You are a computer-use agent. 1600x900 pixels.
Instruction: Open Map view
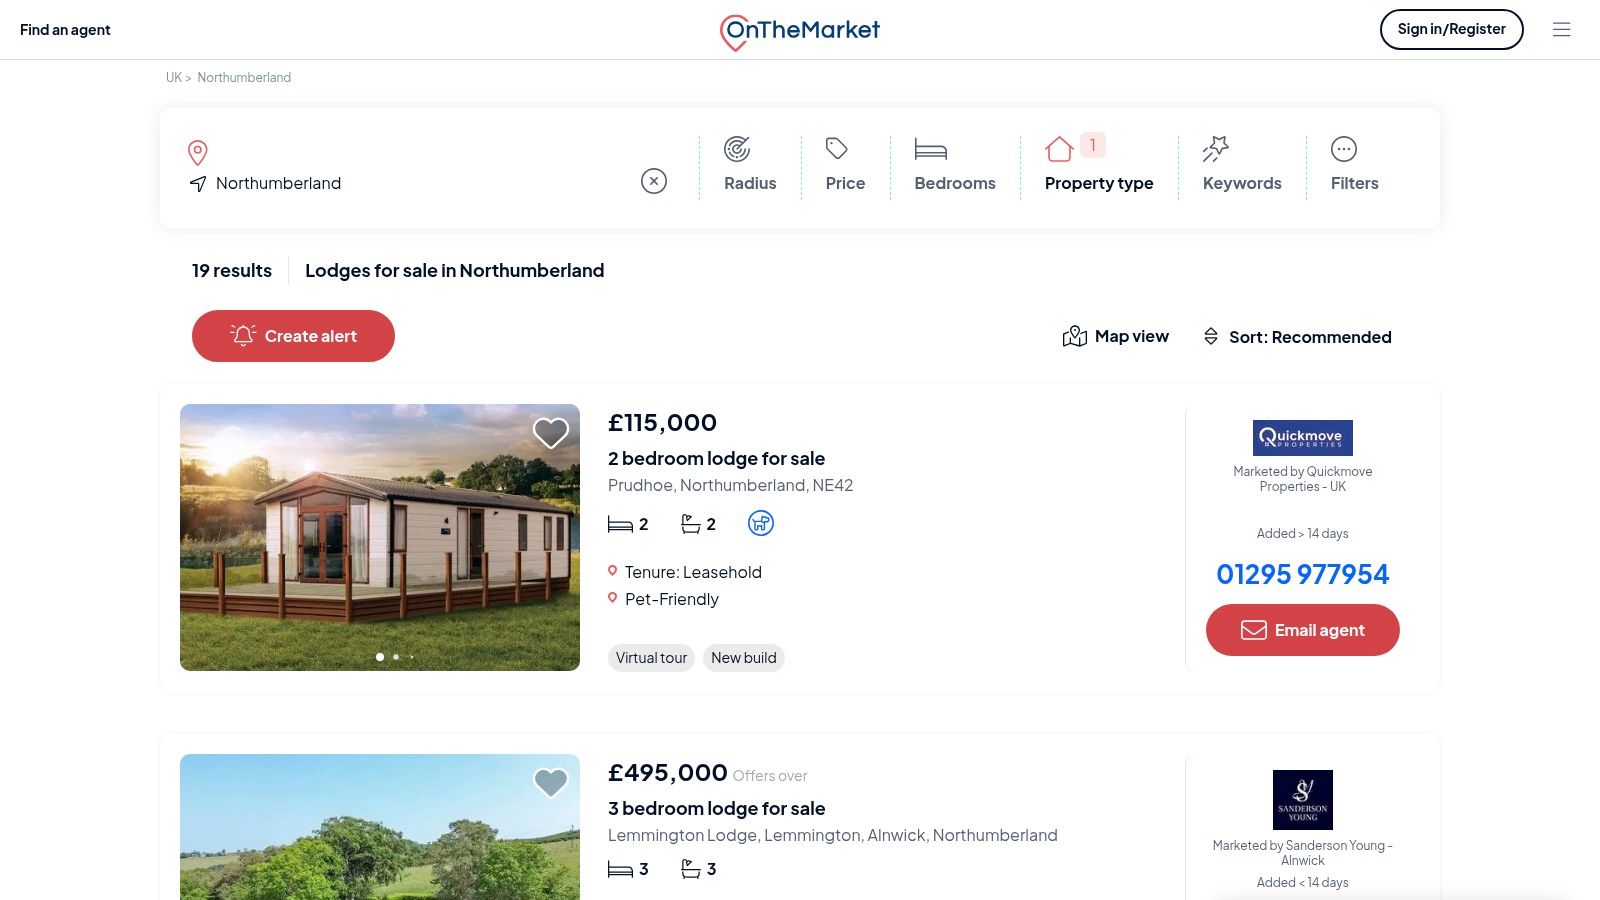pyautogui.click(x=1115, y=337)
